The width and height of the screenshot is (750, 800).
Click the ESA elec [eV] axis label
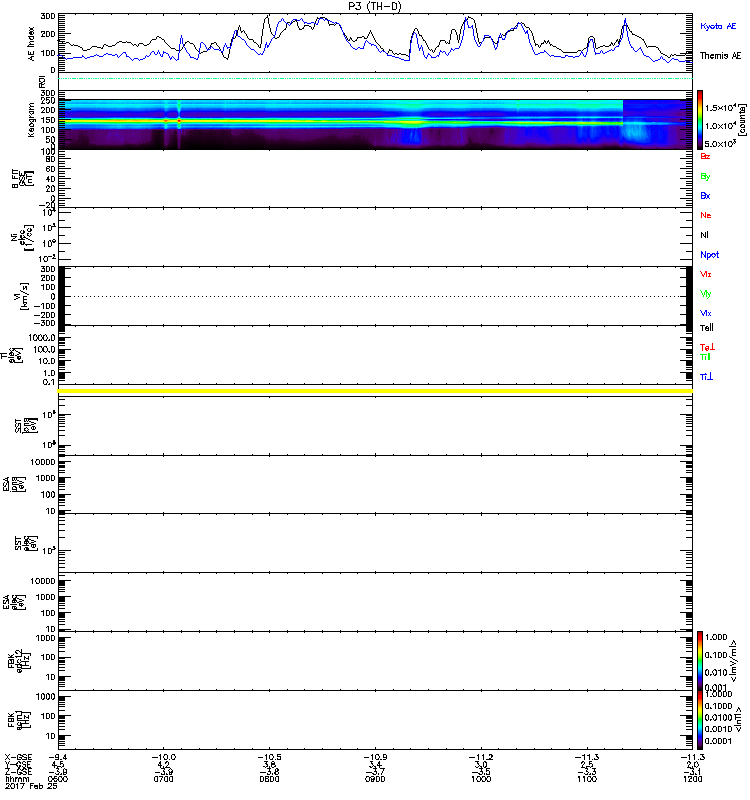click(x=14, y=602)
